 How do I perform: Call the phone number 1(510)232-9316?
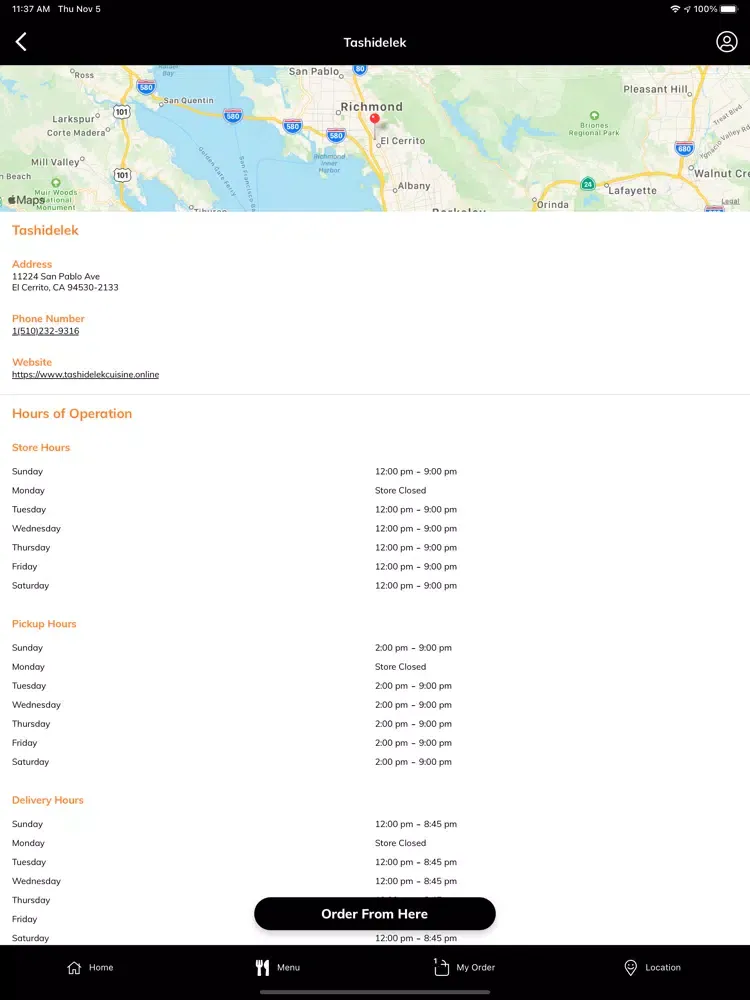tap(46, 331)
